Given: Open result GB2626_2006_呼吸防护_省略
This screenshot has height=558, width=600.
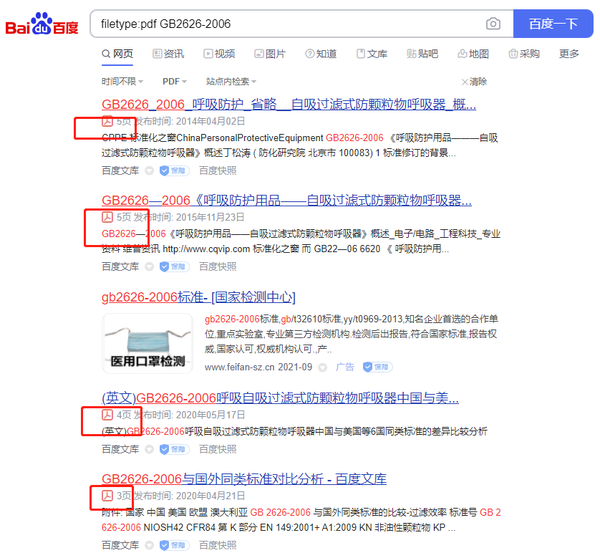Looking at the screenshot, I should click(x=289, y=104).
